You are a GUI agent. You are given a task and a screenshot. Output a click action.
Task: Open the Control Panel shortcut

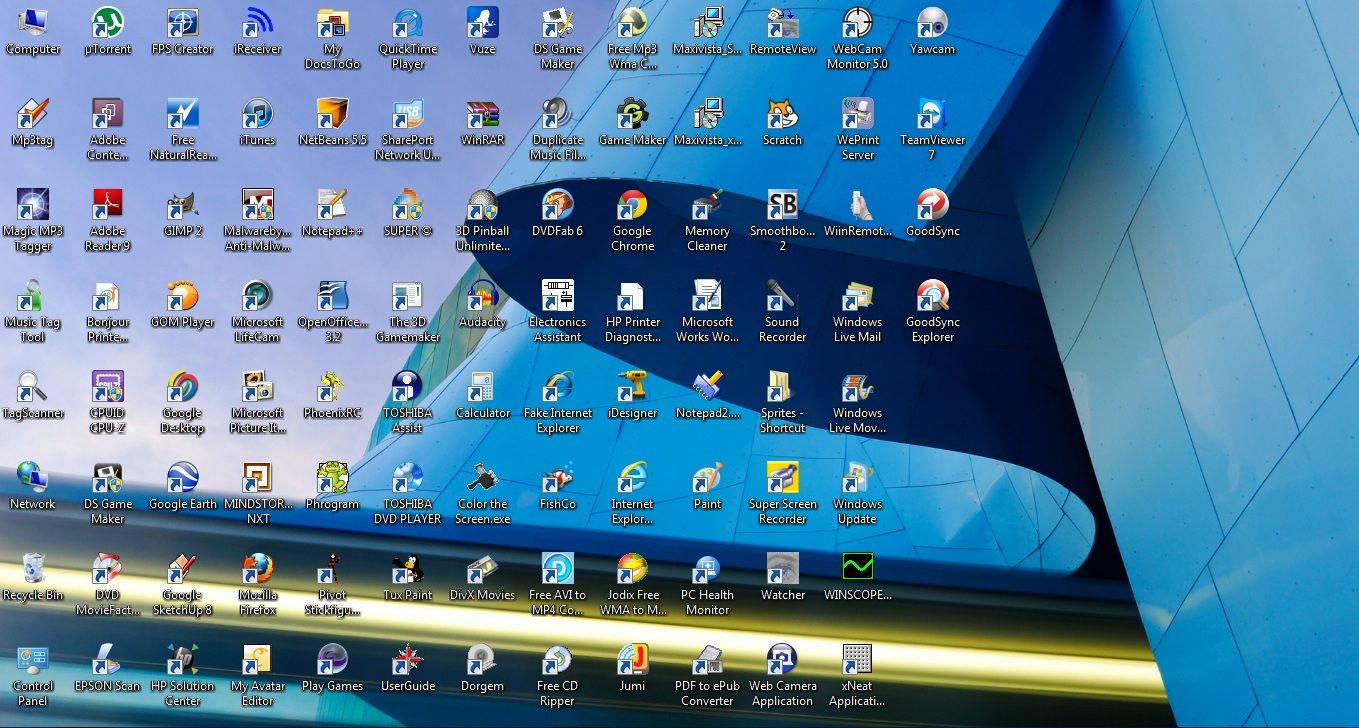coord(34,663)
